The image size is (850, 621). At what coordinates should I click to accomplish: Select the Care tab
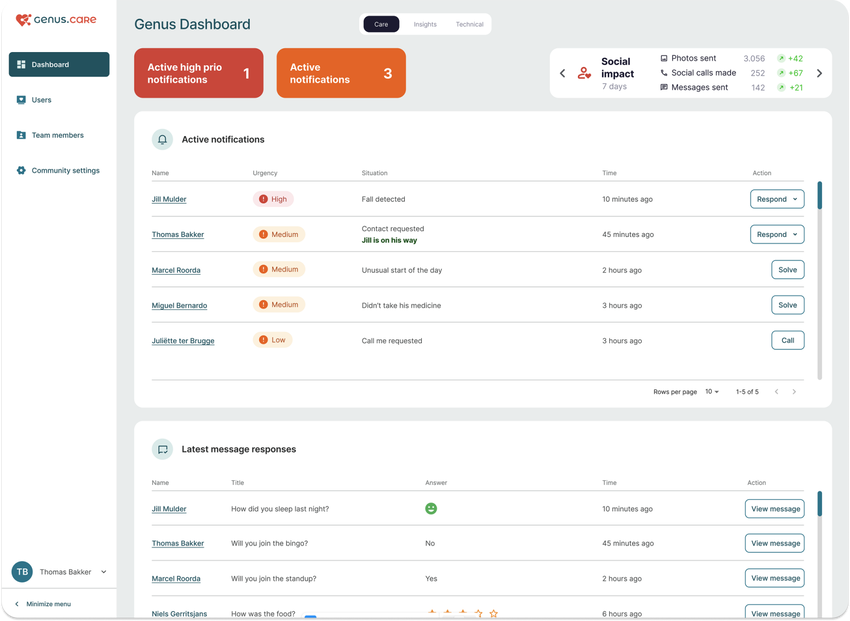point(381,24)
